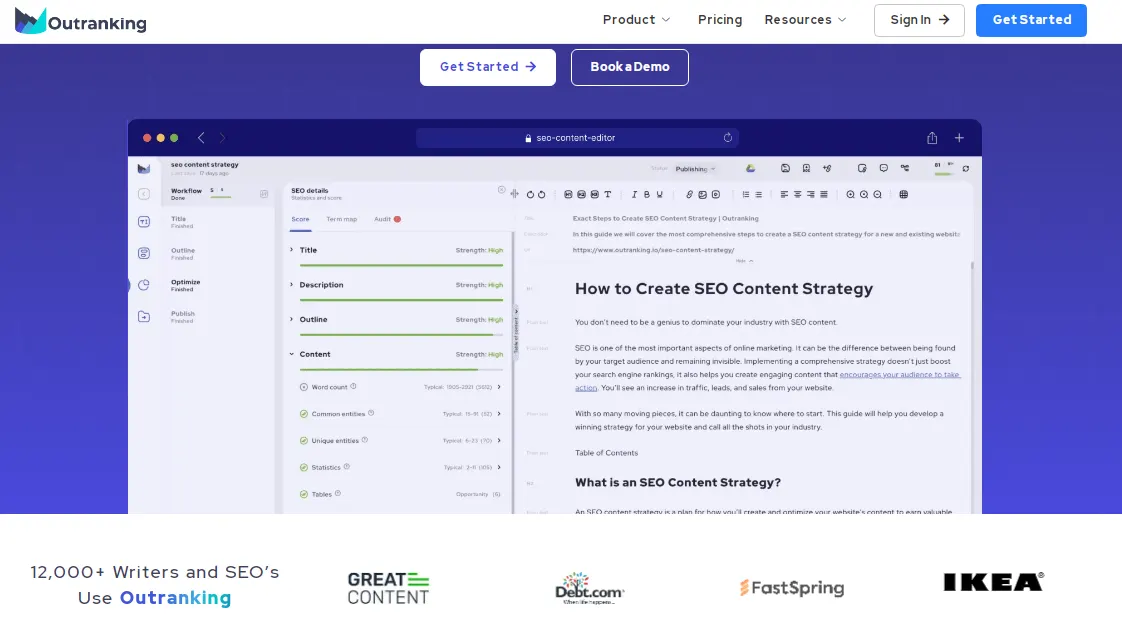Click the refresh score icon at top right
The image size is (1122, 633).
click(x=966, y=169)
